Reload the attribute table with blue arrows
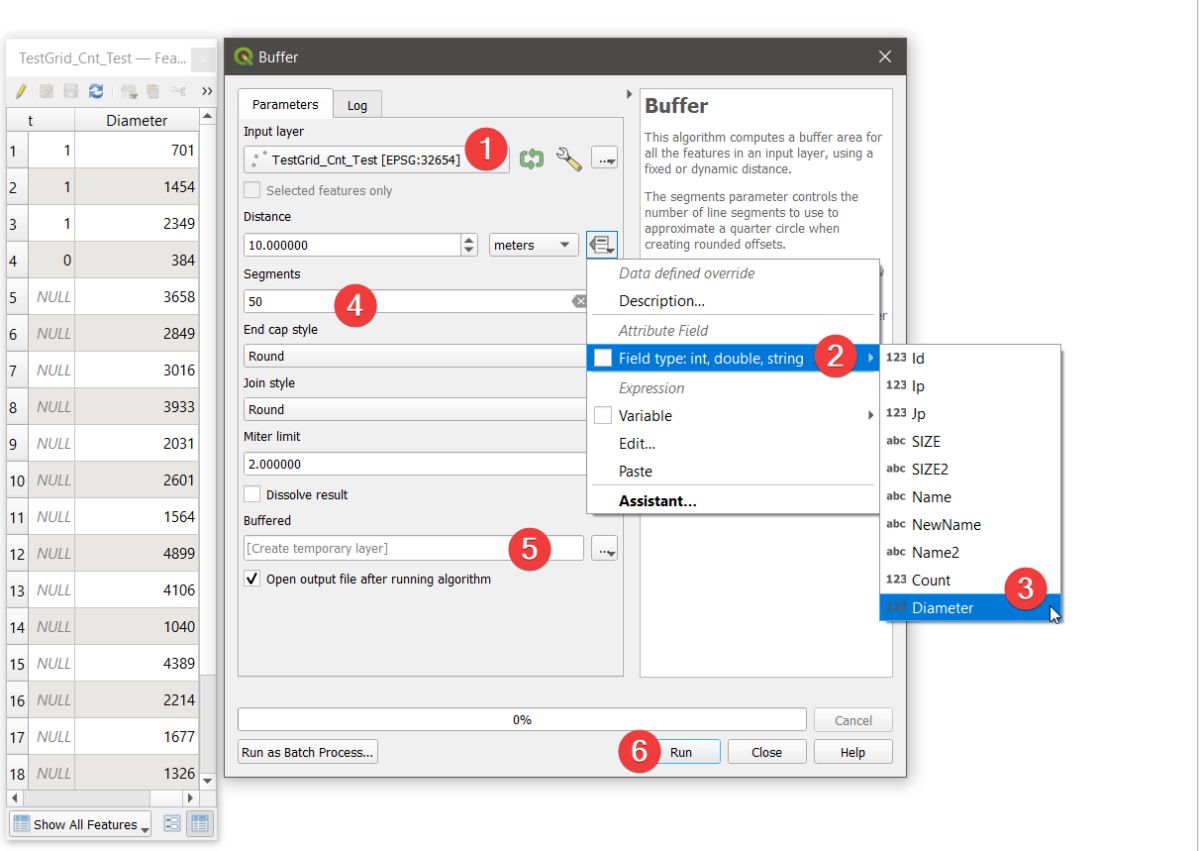Viewport: 1199px width, 851px height. 96,91
